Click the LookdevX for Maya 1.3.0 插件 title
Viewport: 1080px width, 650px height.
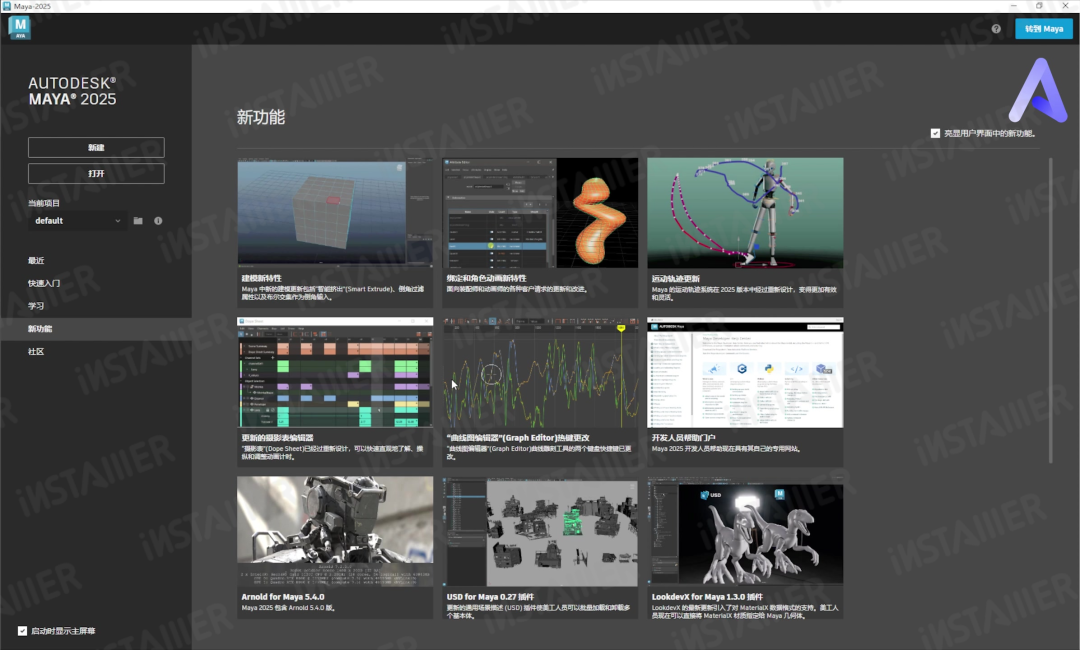707,597
